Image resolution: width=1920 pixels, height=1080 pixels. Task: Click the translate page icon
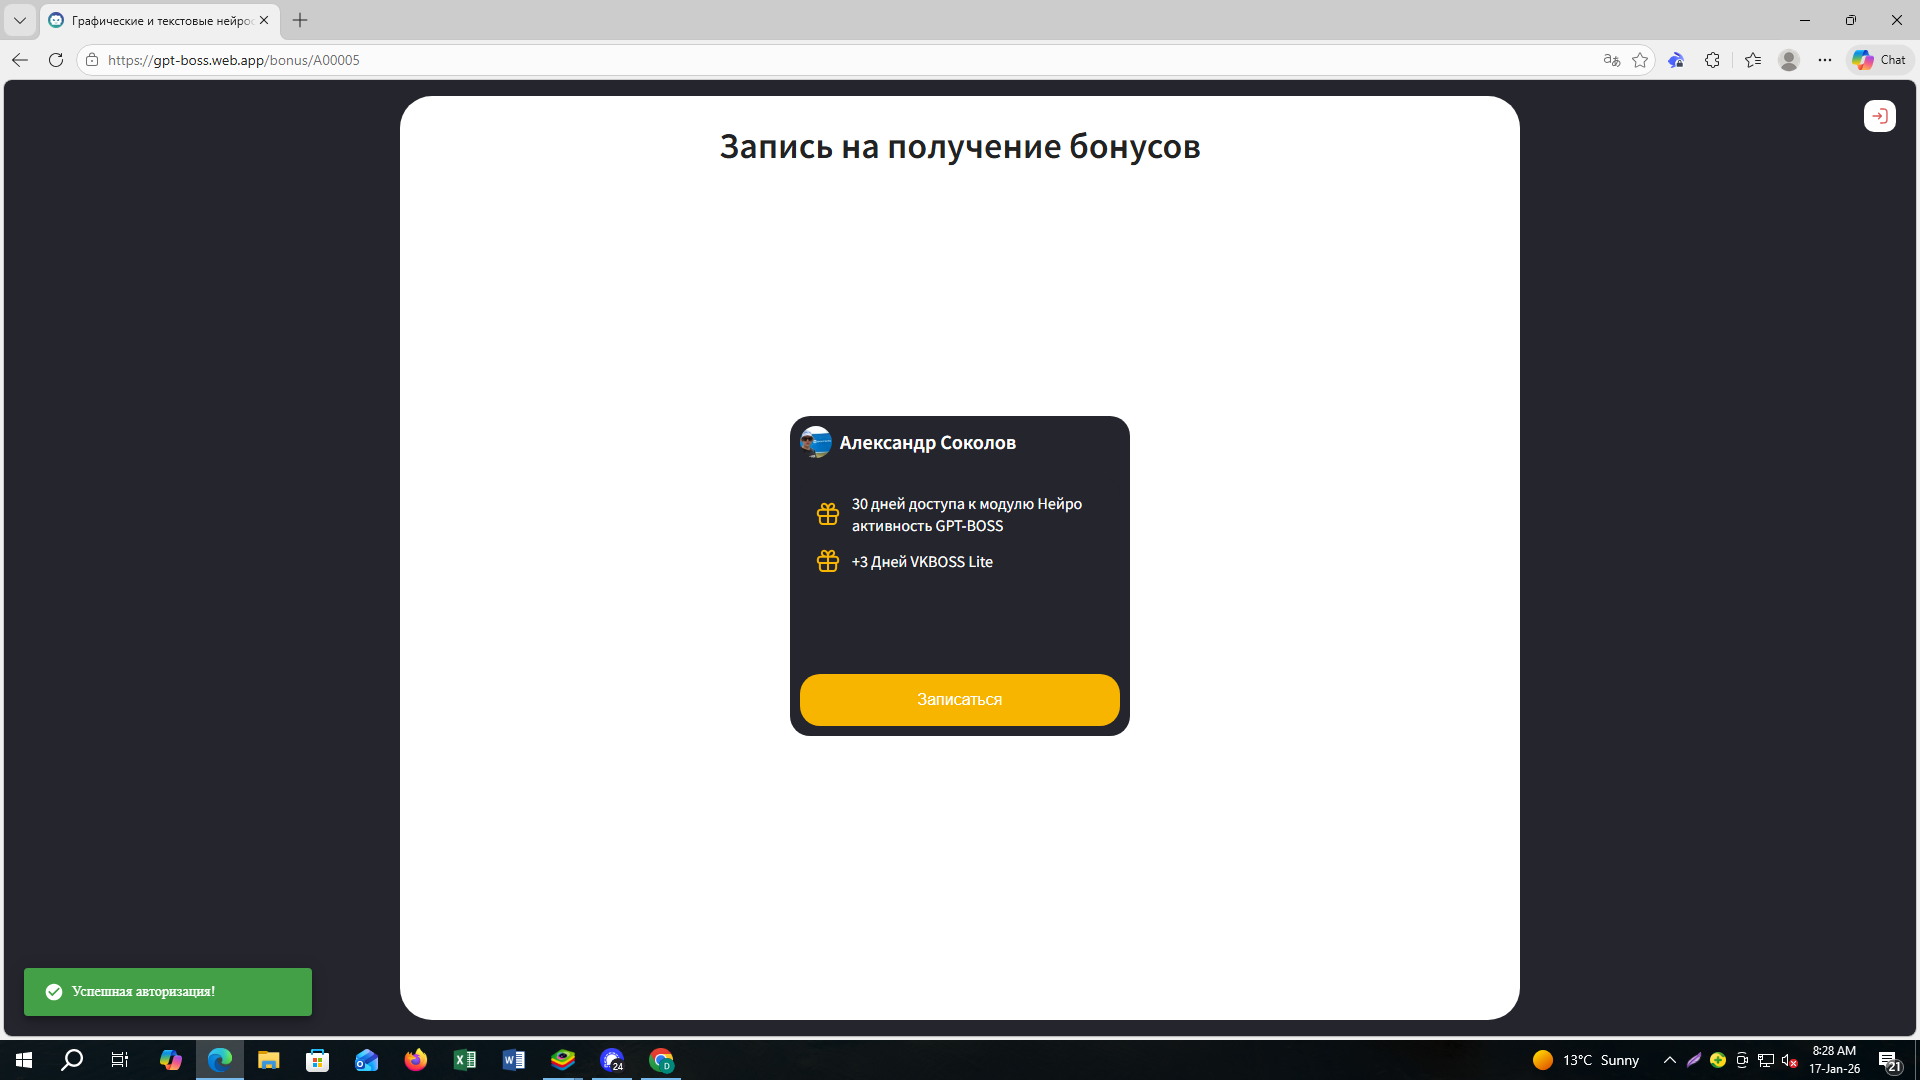[1611, 60]
